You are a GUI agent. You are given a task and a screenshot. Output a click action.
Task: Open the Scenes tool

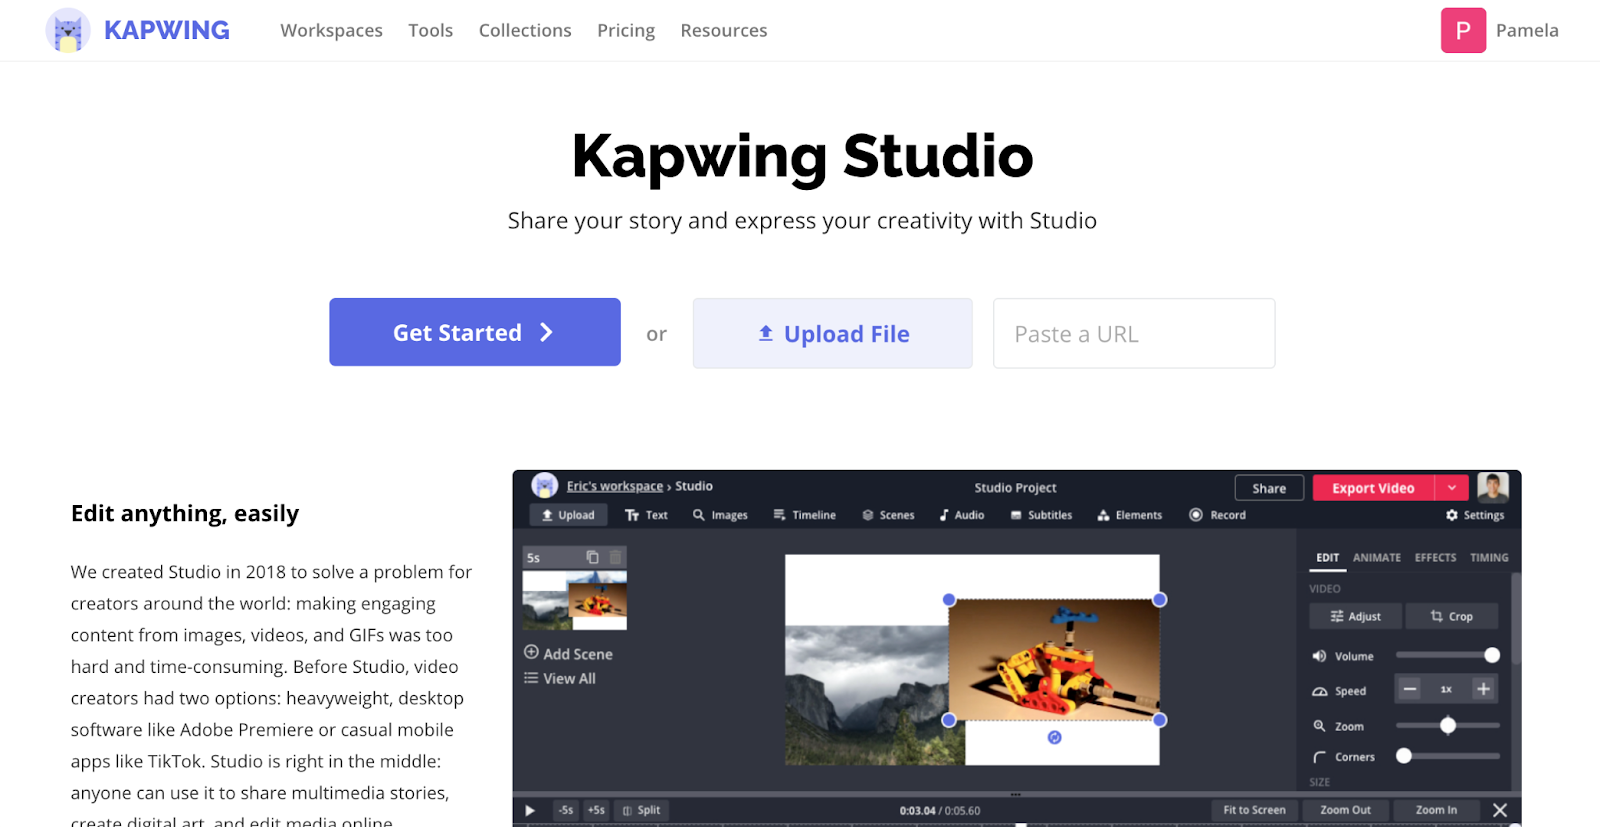(x=888, y=515)
